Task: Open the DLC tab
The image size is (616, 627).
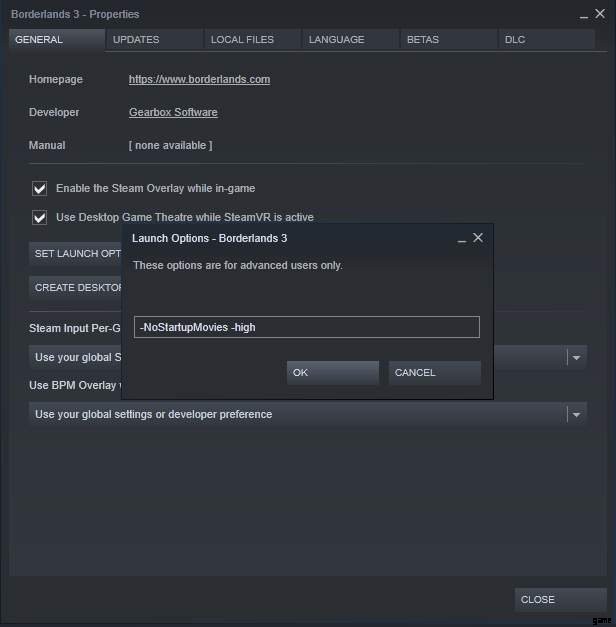Action: 546,39
